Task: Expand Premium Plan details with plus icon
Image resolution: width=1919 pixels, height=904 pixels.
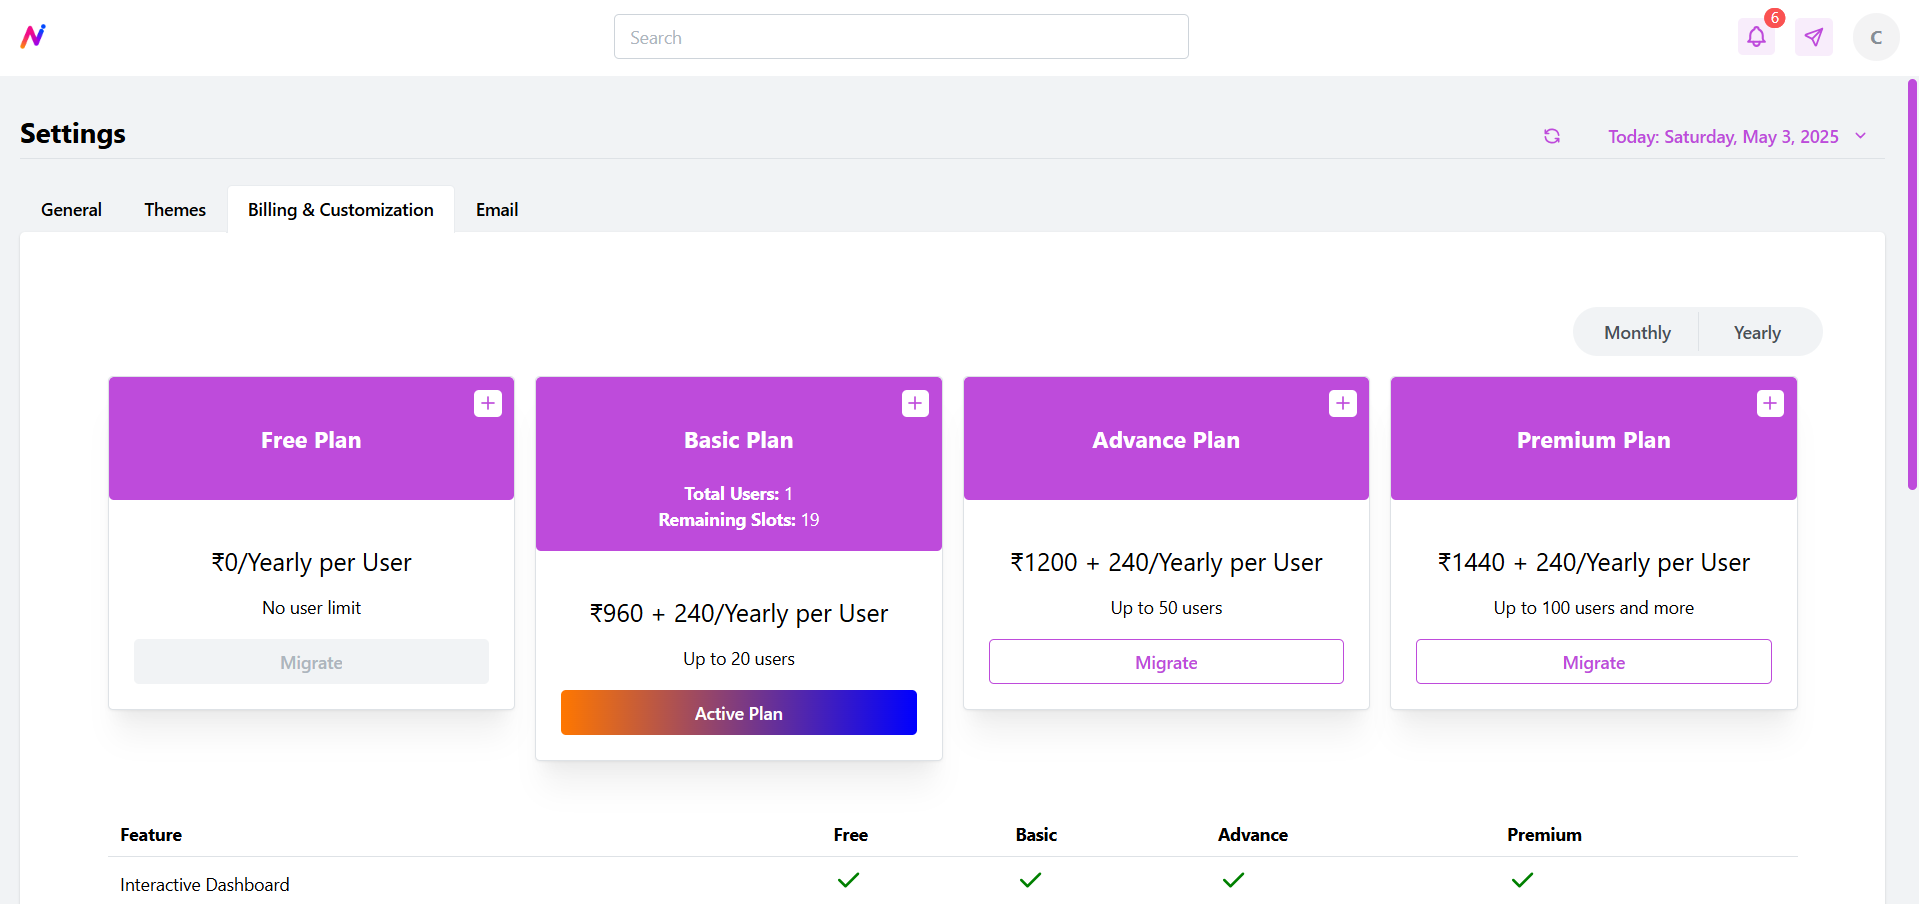Action: [x=1770, y=403]
